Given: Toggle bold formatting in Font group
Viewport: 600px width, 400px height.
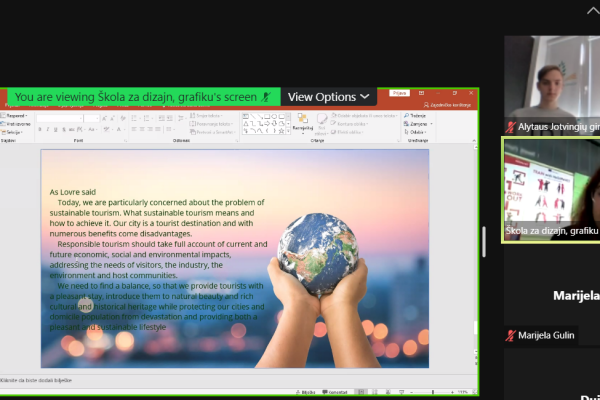Looking at the screenshot, I should pos(40,129).
